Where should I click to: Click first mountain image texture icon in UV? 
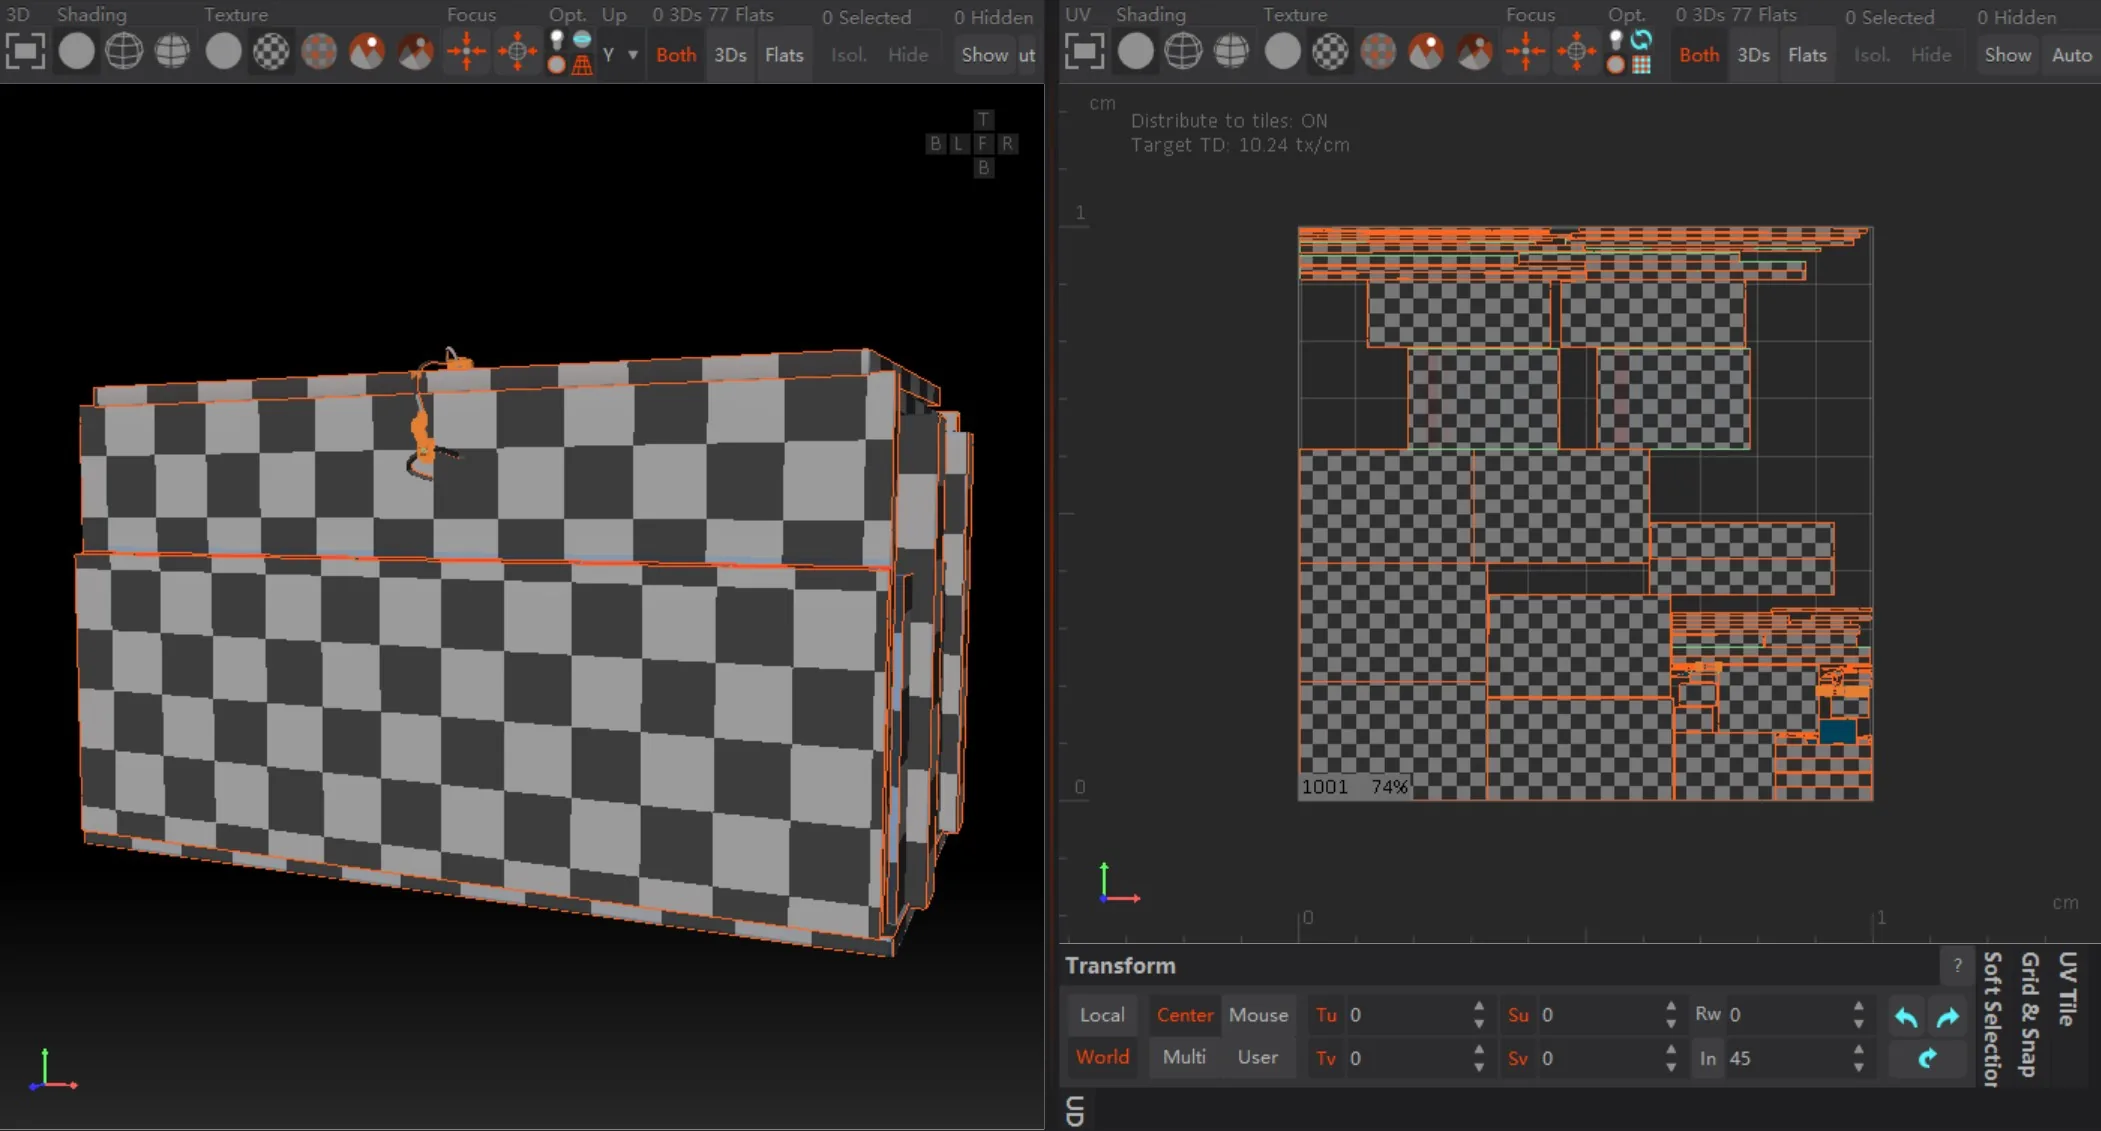(1426, 51)
